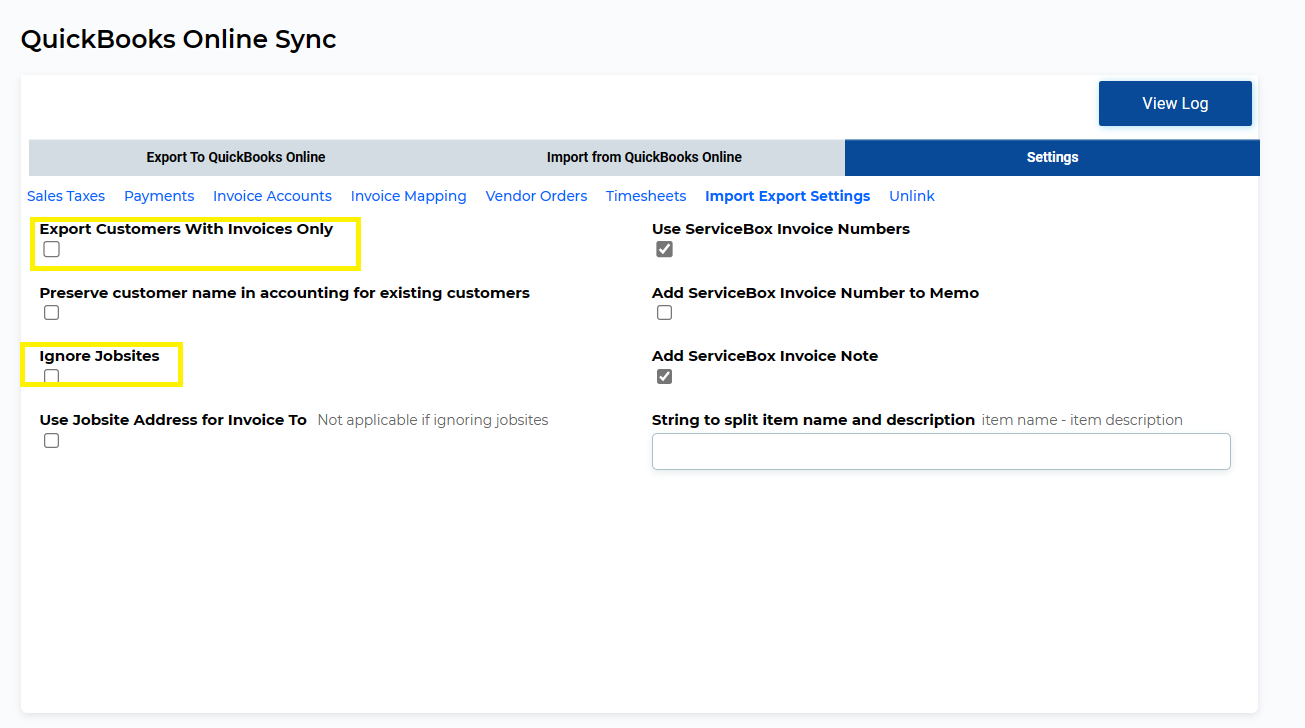
Task: Select Import Export Settings link
Action: click(x=788, y=196)
